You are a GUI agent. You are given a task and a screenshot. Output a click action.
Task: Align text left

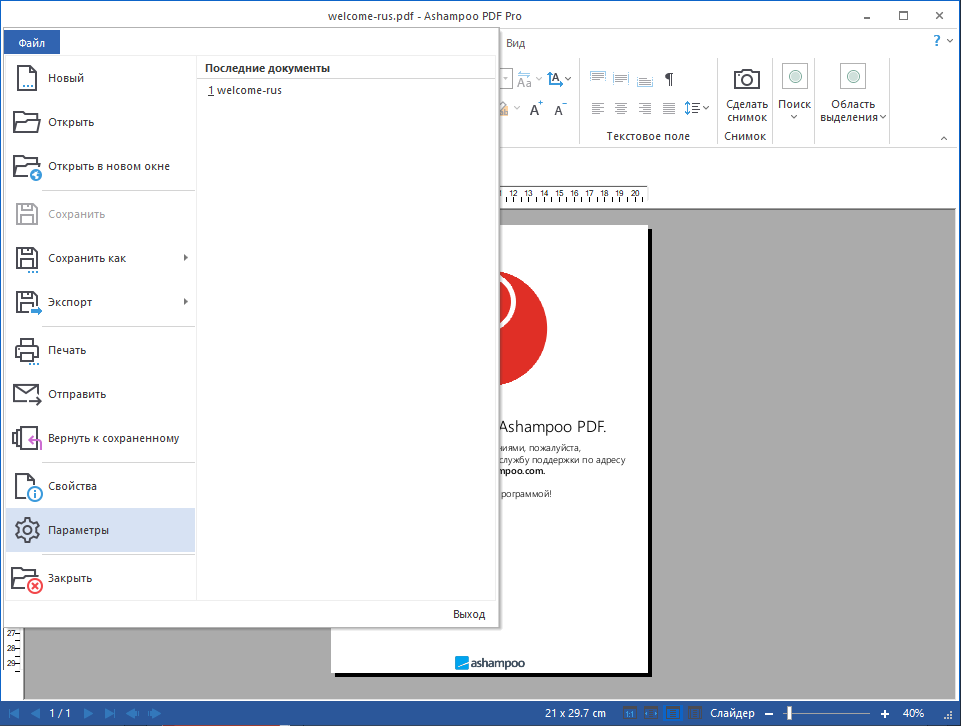[598, 108]
